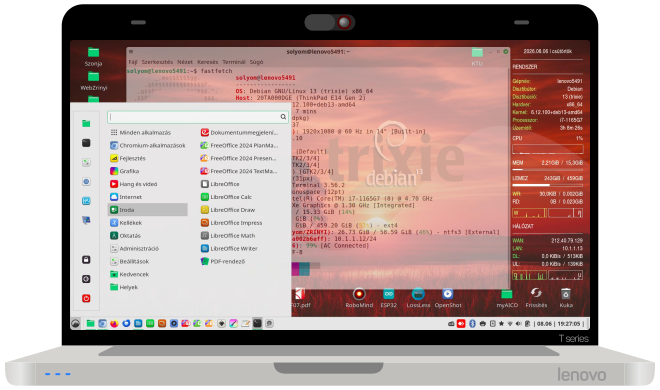Open the Beállítások category
This screenshot has height=390, width=660.
click(130, 261)
